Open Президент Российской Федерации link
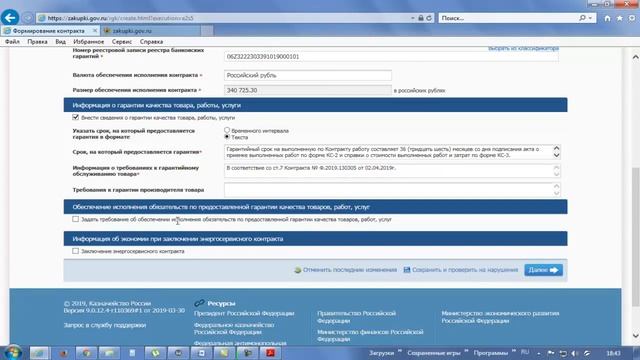640x360 pixels. (244, 313)
